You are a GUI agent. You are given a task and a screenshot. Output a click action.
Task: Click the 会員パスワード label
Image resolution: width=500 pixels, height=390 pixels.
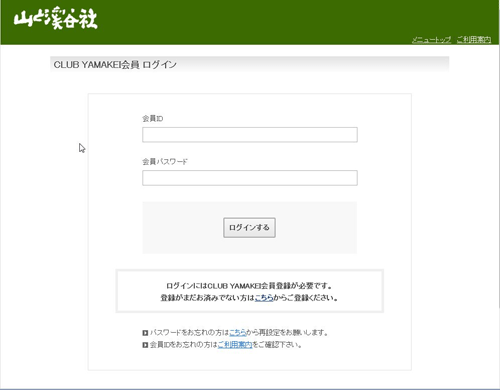click(x=165, y=162)
